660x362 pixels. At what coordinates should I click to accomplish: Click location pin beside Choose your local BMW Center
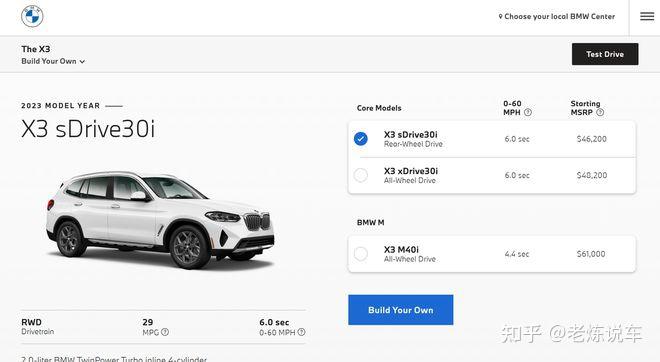[x=500, y=16]
